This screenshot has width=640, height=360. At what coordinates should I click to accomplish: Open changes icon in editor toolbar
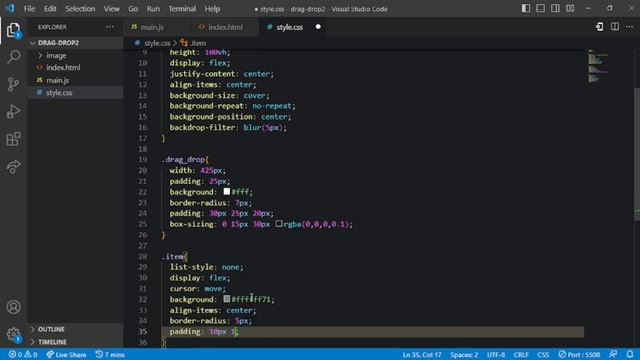point(599,27)
